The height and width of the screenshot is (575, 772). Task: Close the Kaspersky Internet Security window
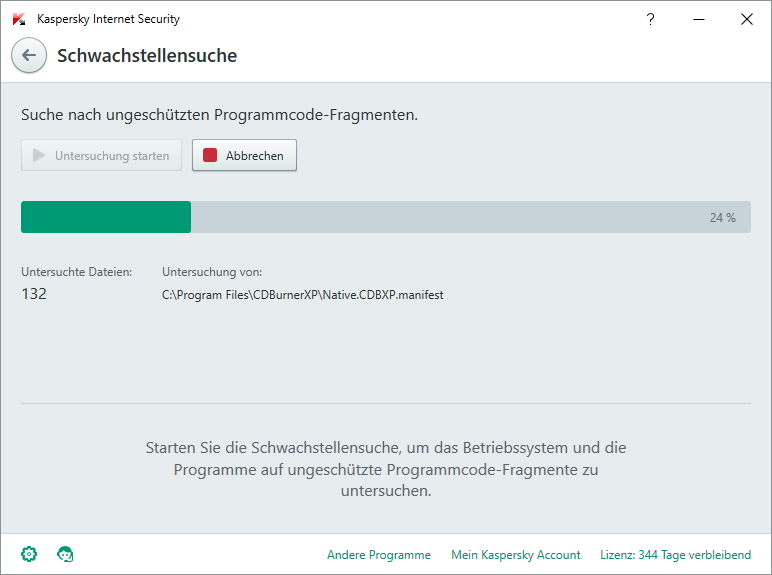(747, 19)
